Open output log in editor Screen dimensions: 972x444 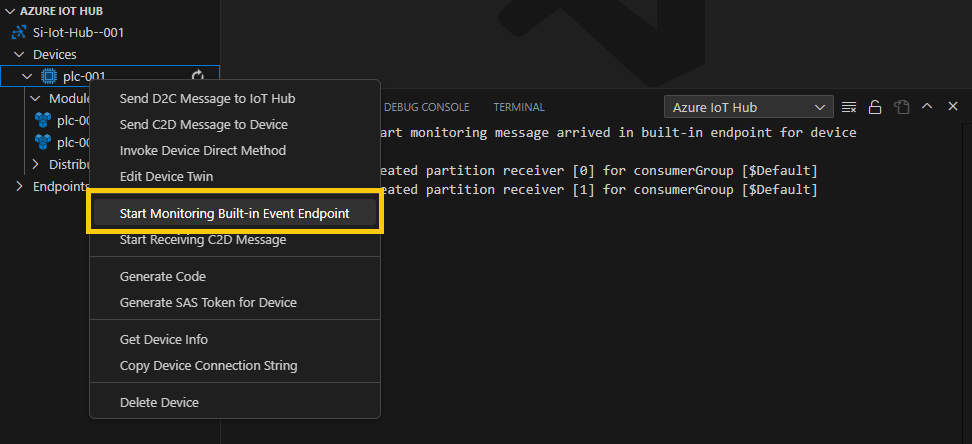coord(901,107)
